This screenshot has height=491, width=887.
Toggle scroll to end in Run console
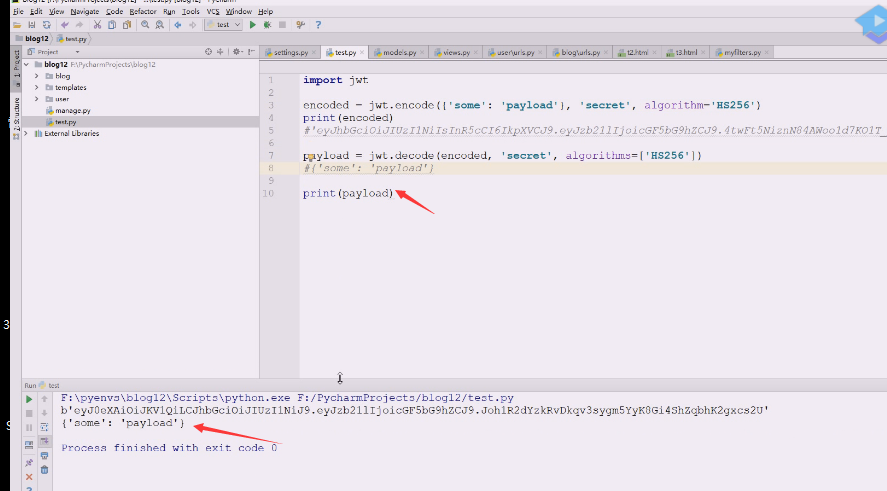click(44, 441)
